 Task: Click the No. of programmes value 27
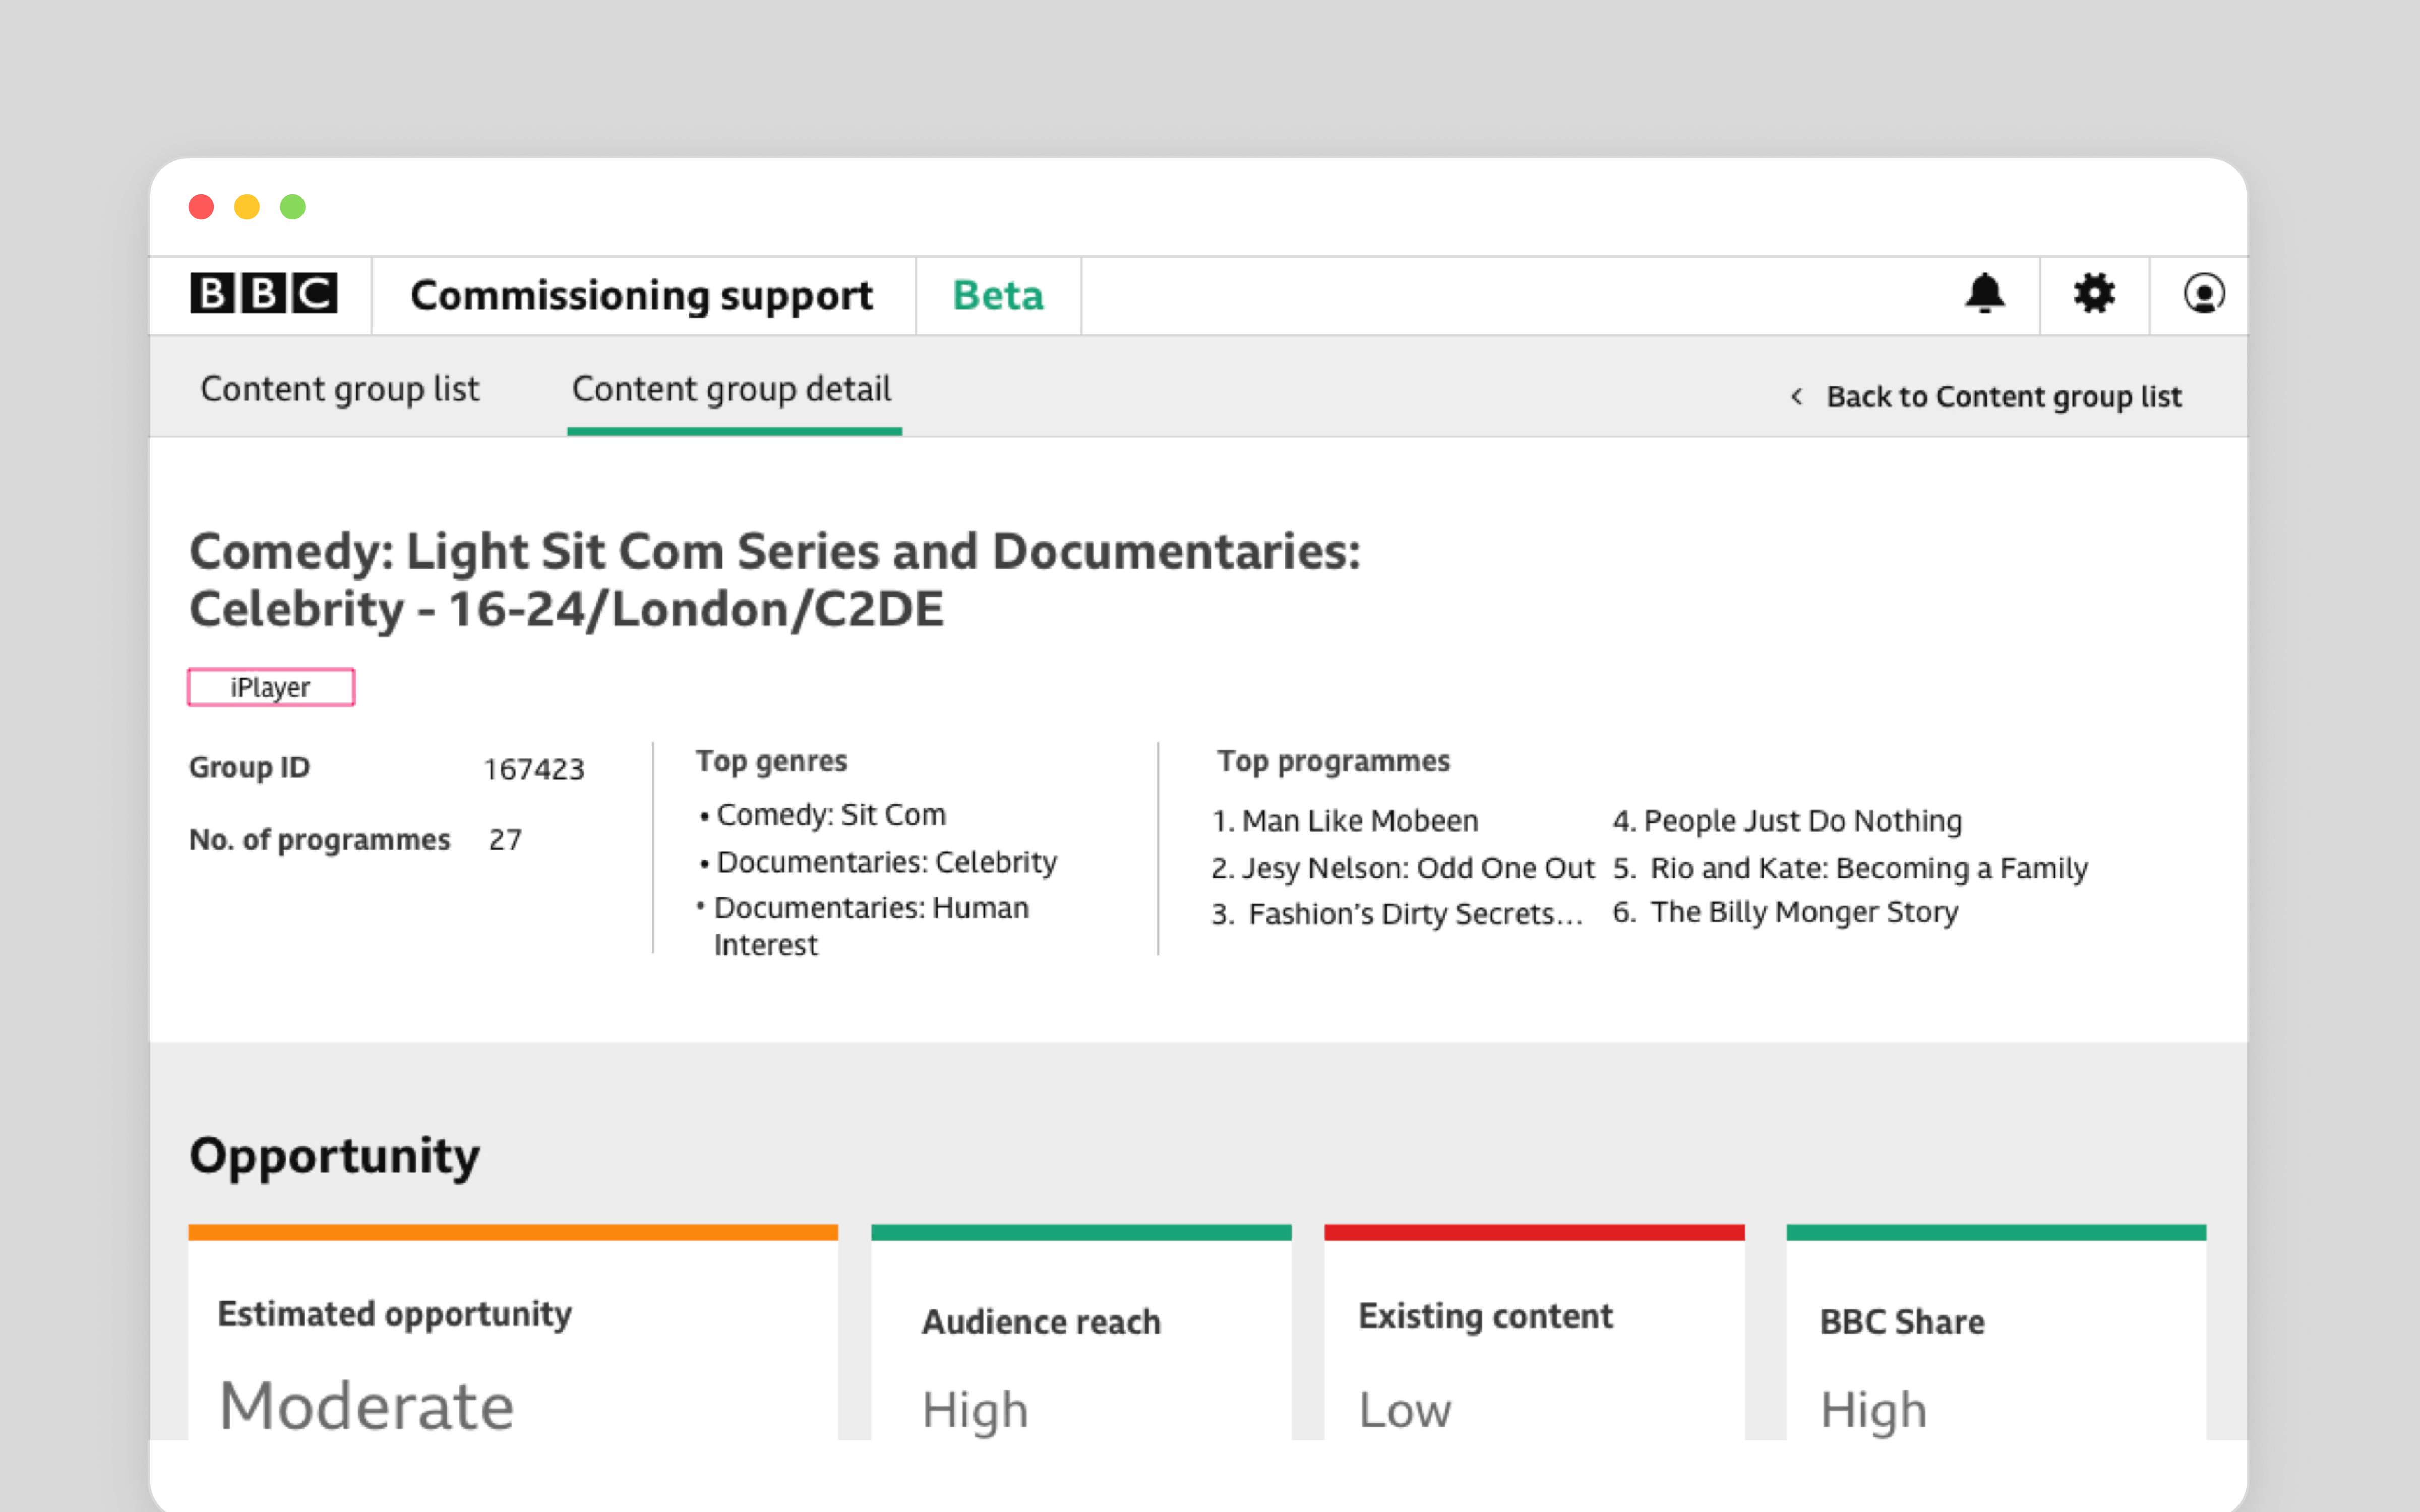(x=505, y=840)
